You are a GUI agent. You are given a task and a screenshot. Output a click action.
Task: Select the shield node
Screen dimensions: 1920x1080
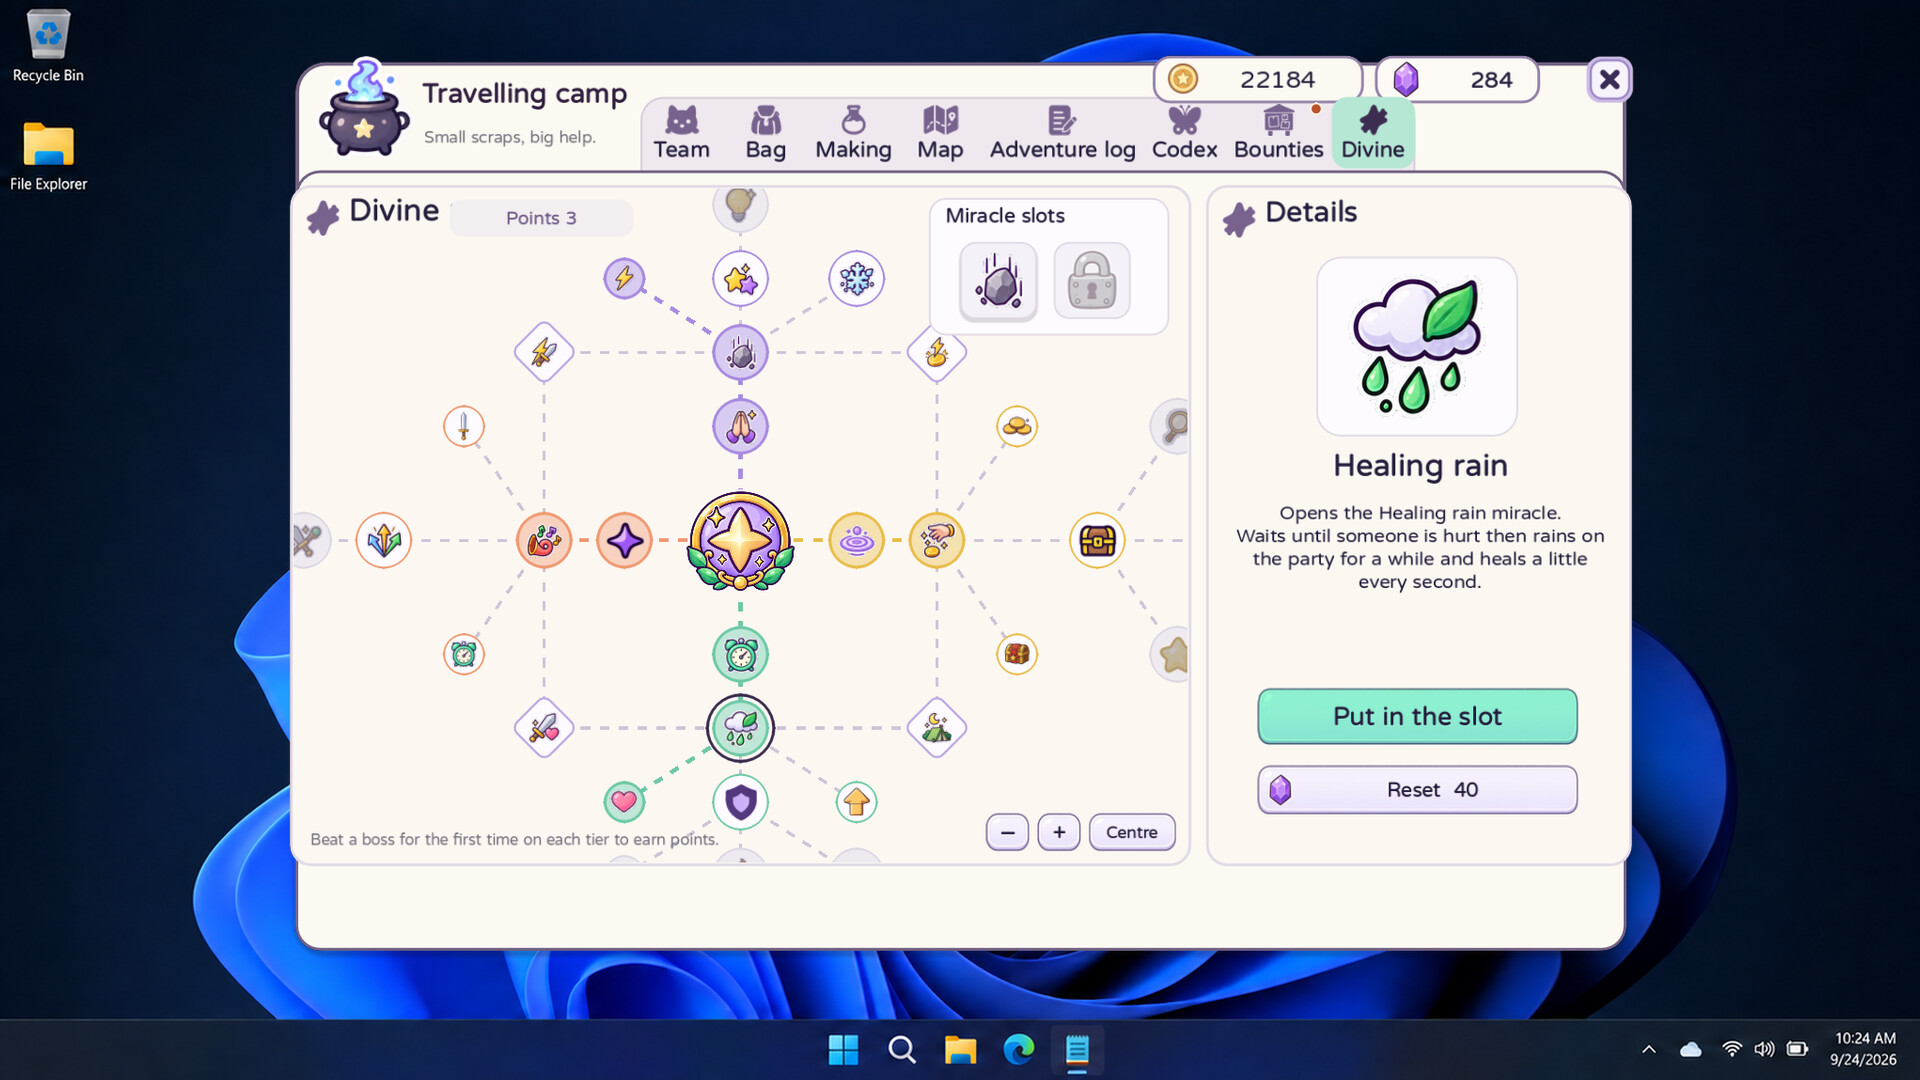coord(740,802)
